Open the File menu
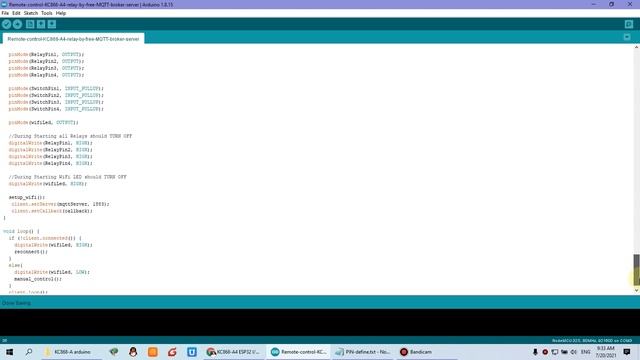The image size is (640, 360). click(x=5, y=13)
